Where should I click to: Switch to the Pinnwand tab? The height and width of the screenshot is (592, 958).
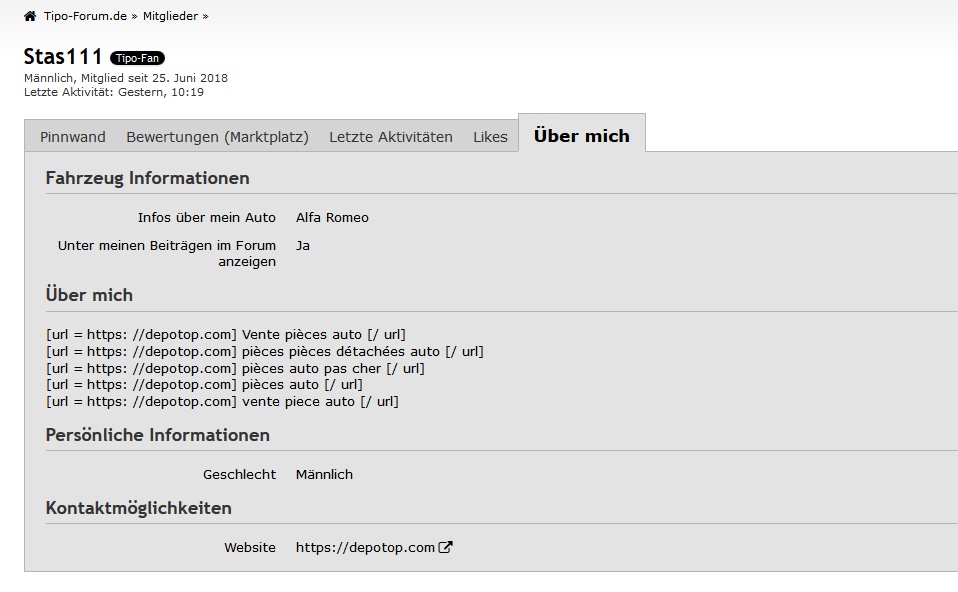click(73, 137)
